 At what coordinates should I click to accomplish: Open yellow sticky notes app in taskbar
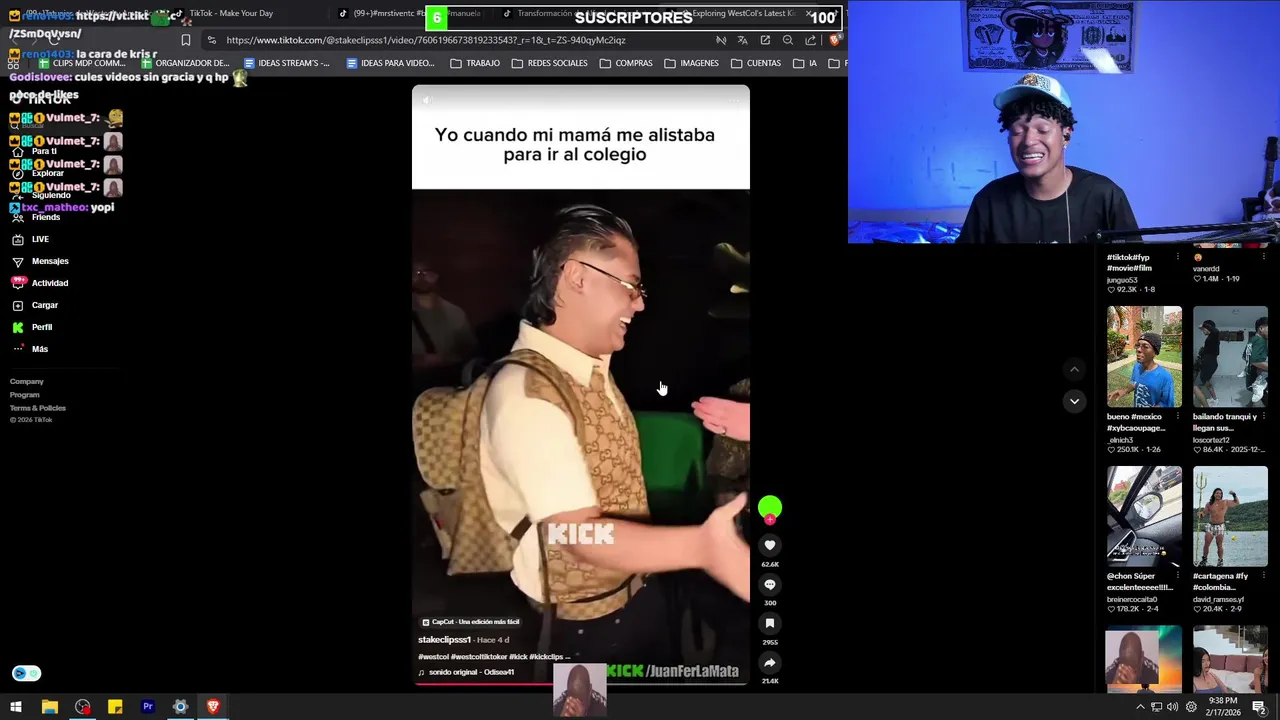[x=115, y=707]
